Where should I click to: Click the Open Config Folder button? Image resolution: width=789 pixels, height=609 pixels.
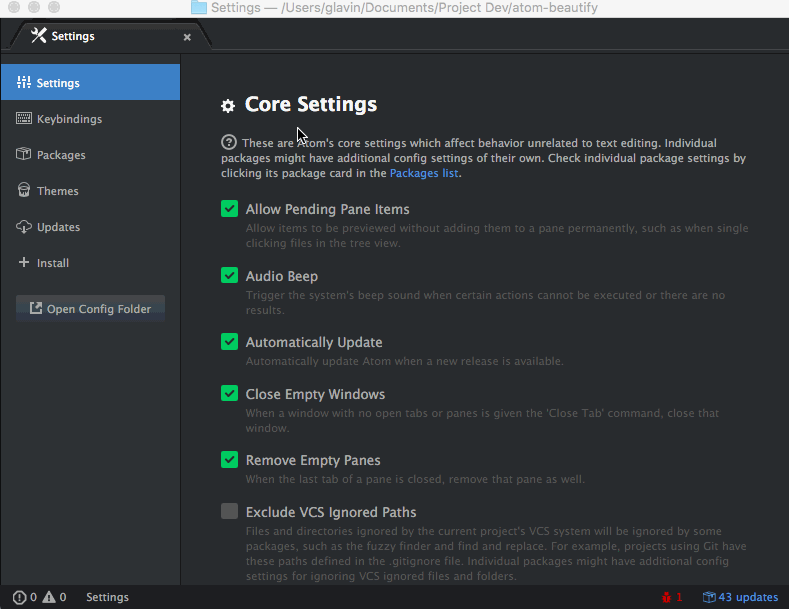coord(91,309)
